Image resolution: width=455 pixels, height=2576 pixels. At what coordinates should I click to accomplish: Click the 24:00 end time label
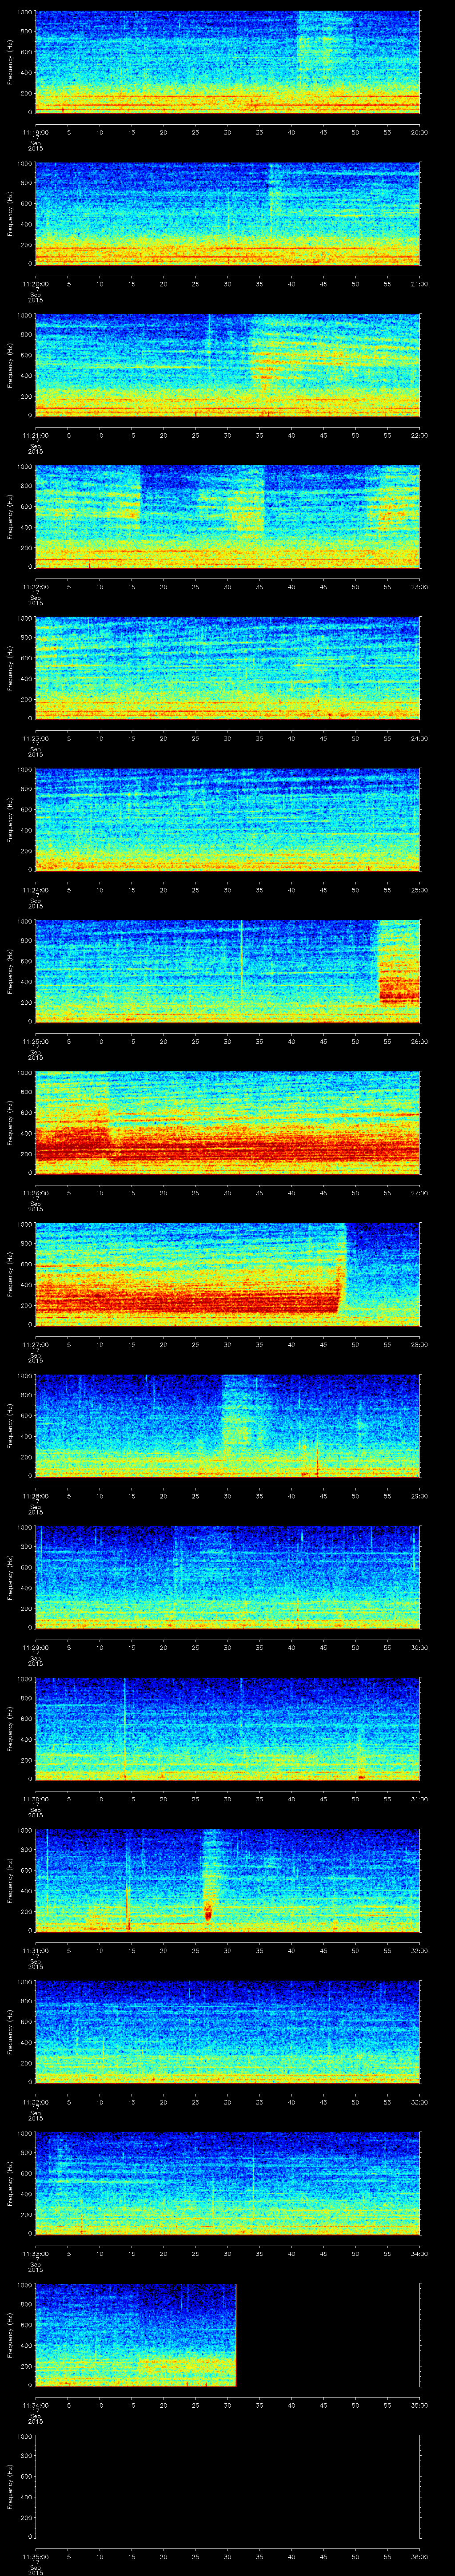(419, 738)
